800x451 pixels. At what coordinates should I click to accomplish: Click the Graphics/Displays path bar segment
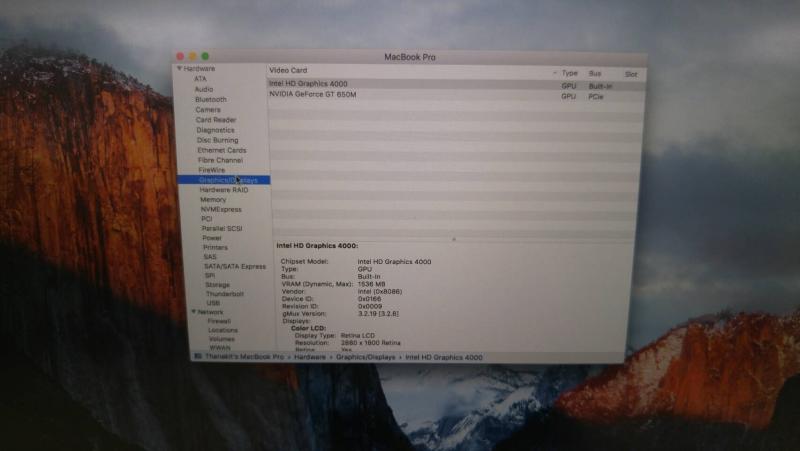(365, 357)
